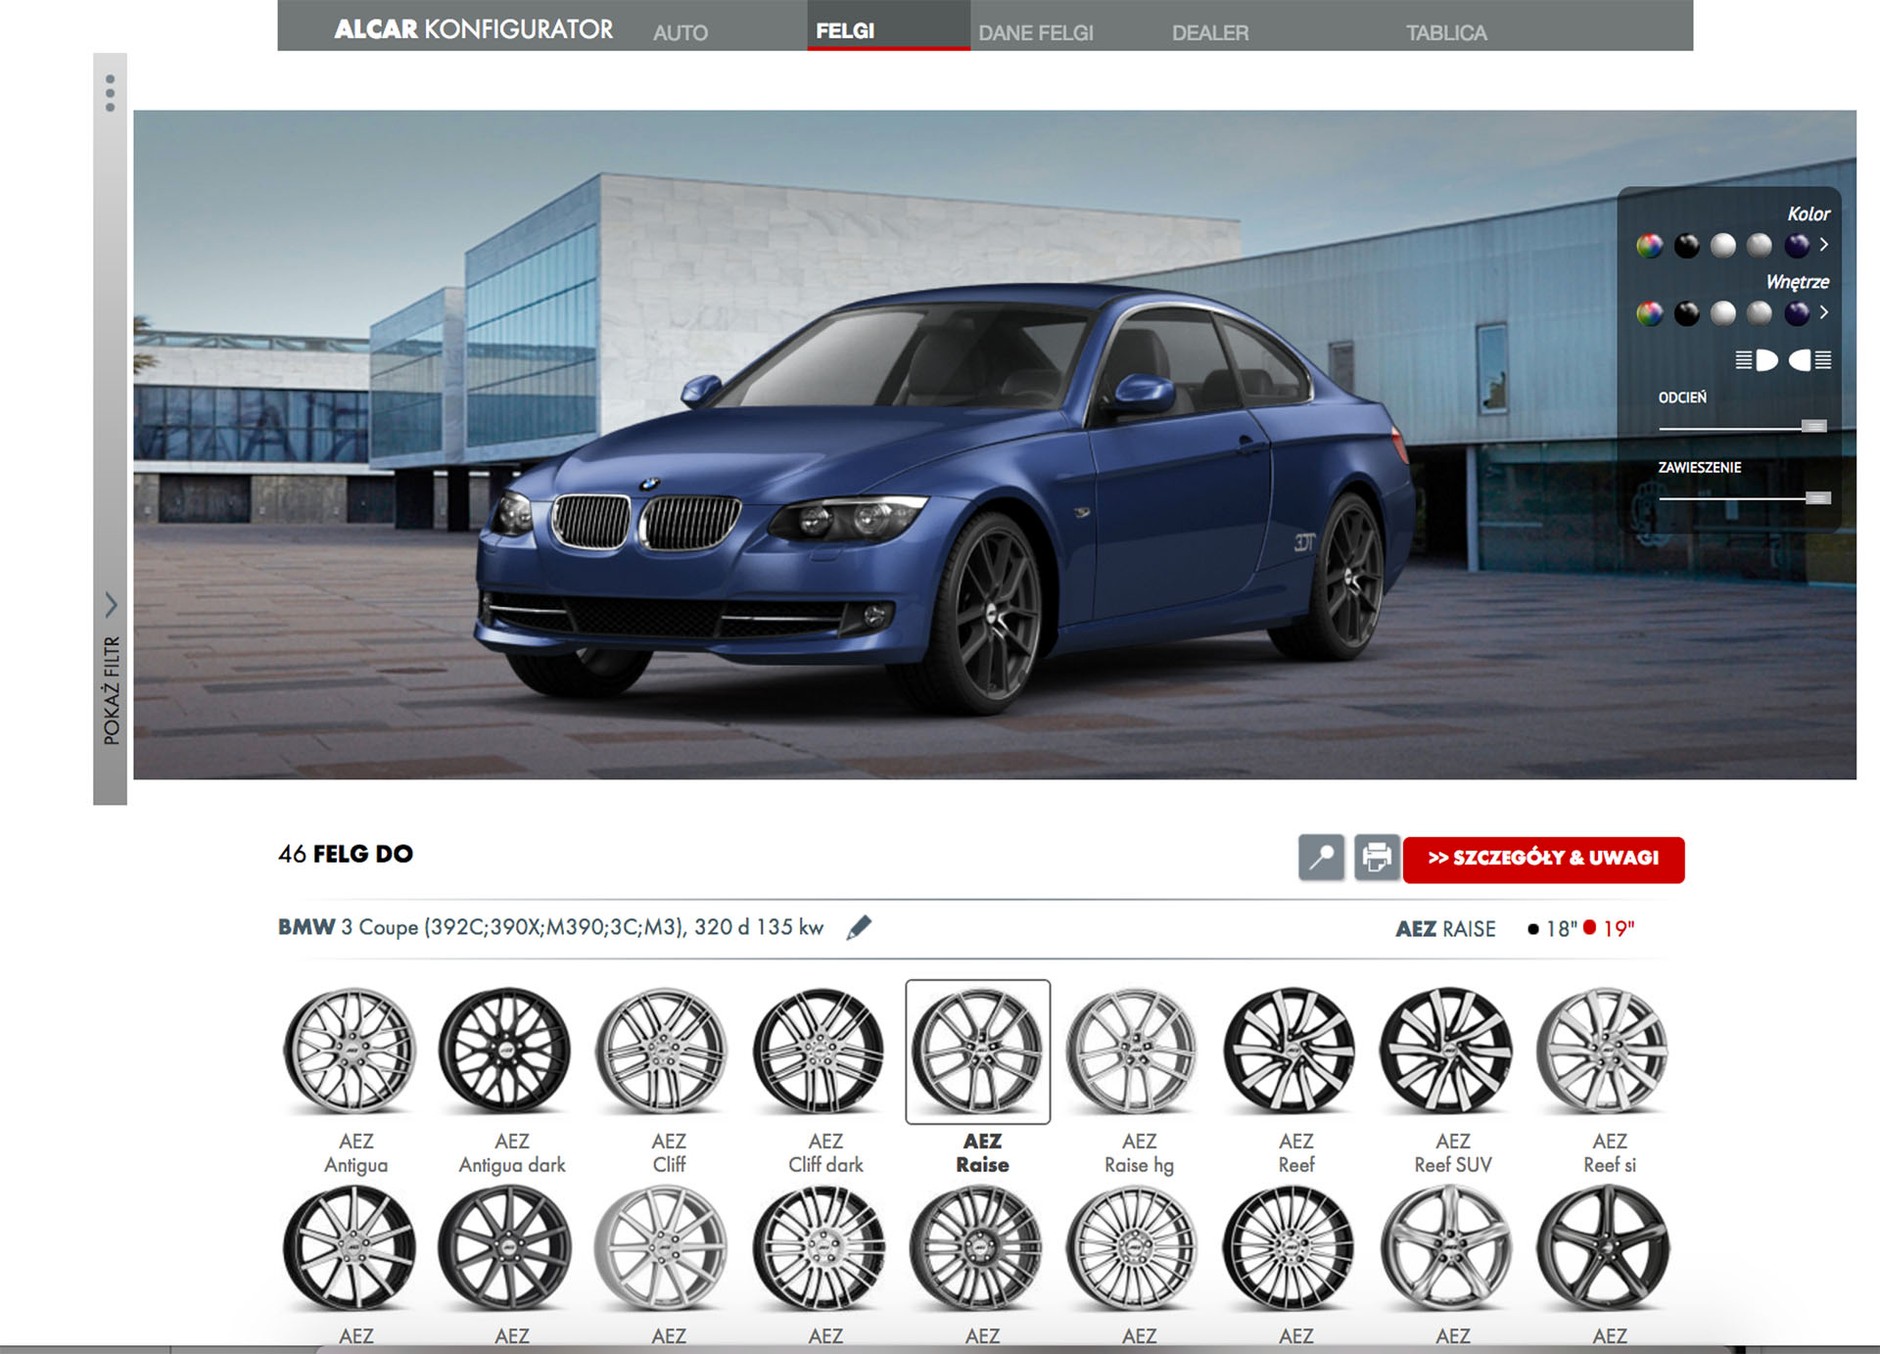This screenshot has width=1880, height=1354.
Task: Choose the dark blue Wnętrze swatch
Action: click(1797, 313)
